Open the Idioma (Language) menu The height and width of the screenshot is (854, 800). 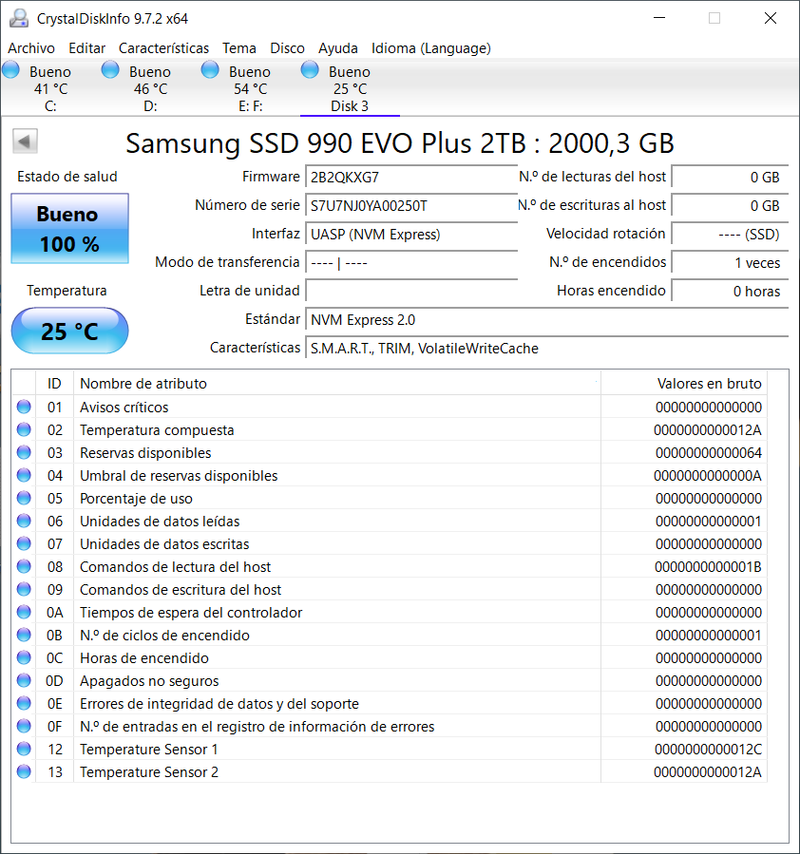click(x=431, y=48)
